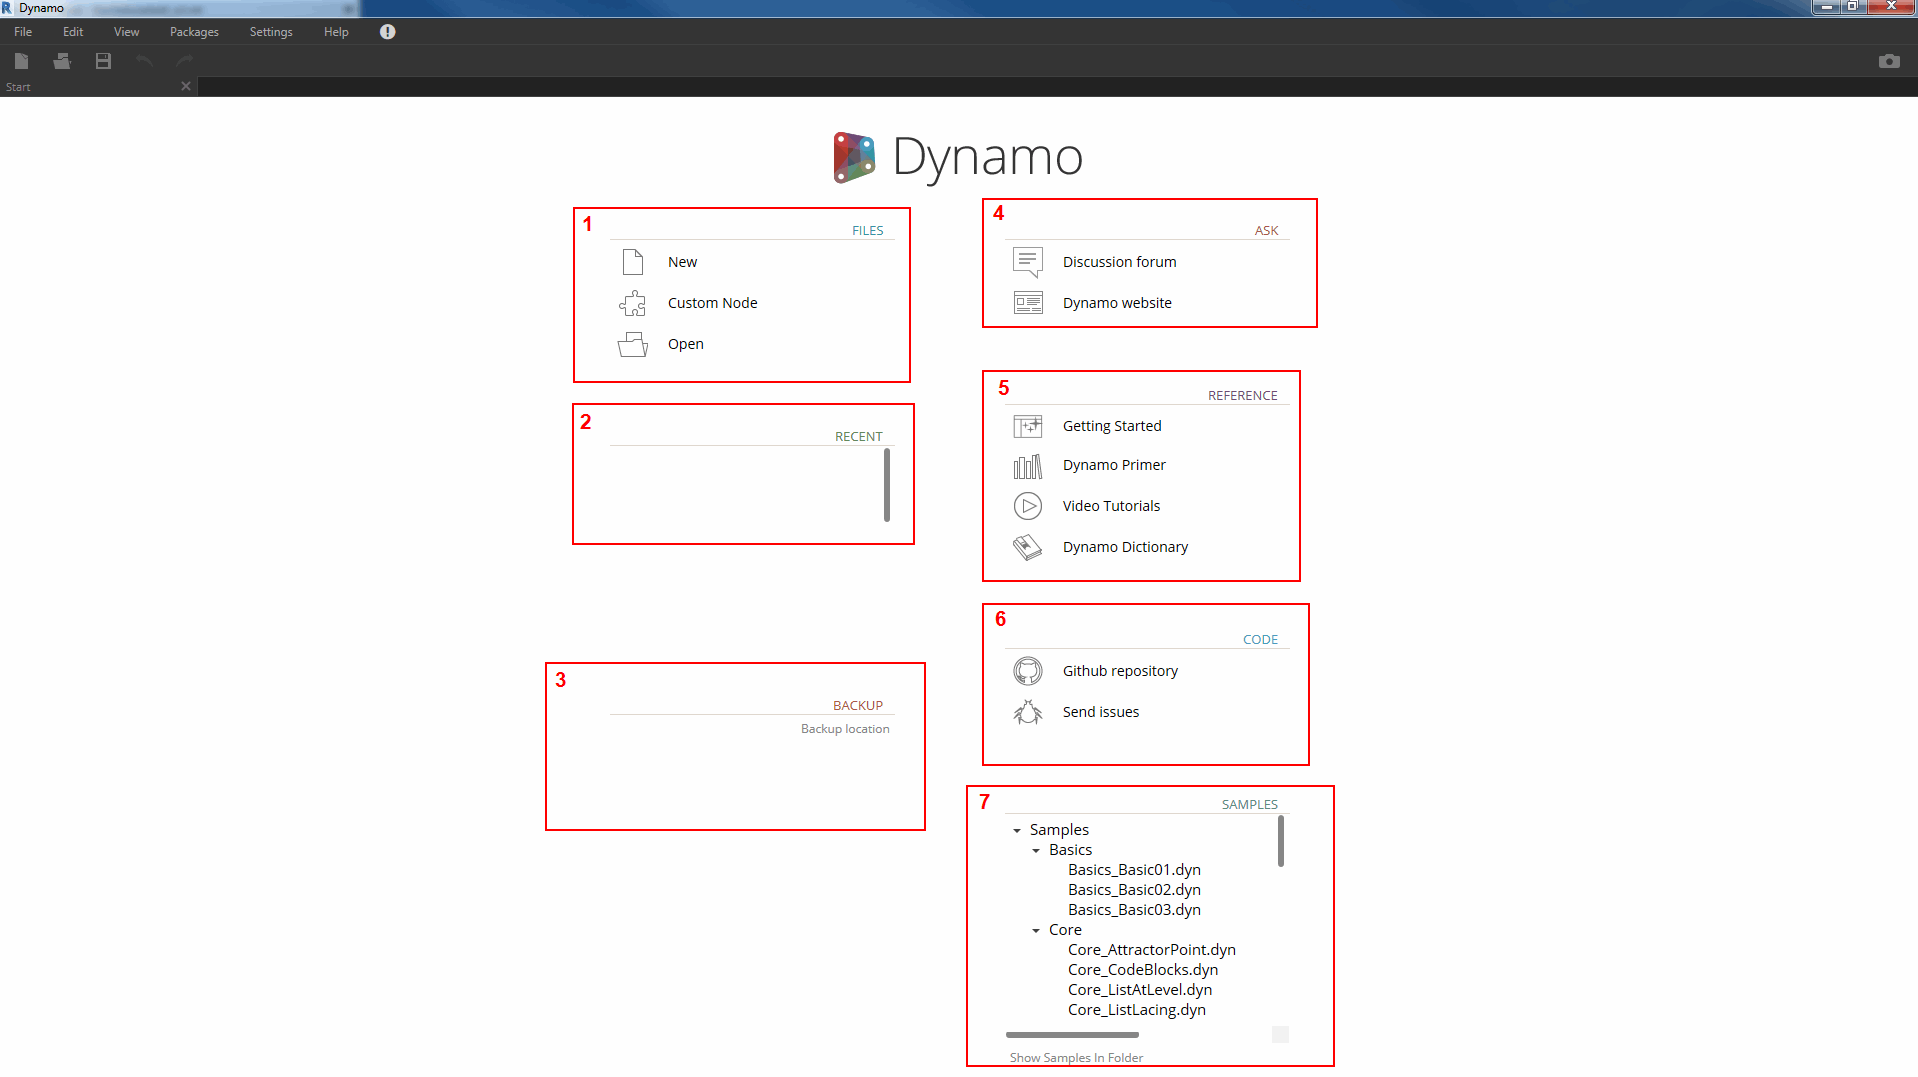Viewport: 1918px width, 1077px height.
Task: Collapse the Samples tree root
Action: (x=1017, y=831)
